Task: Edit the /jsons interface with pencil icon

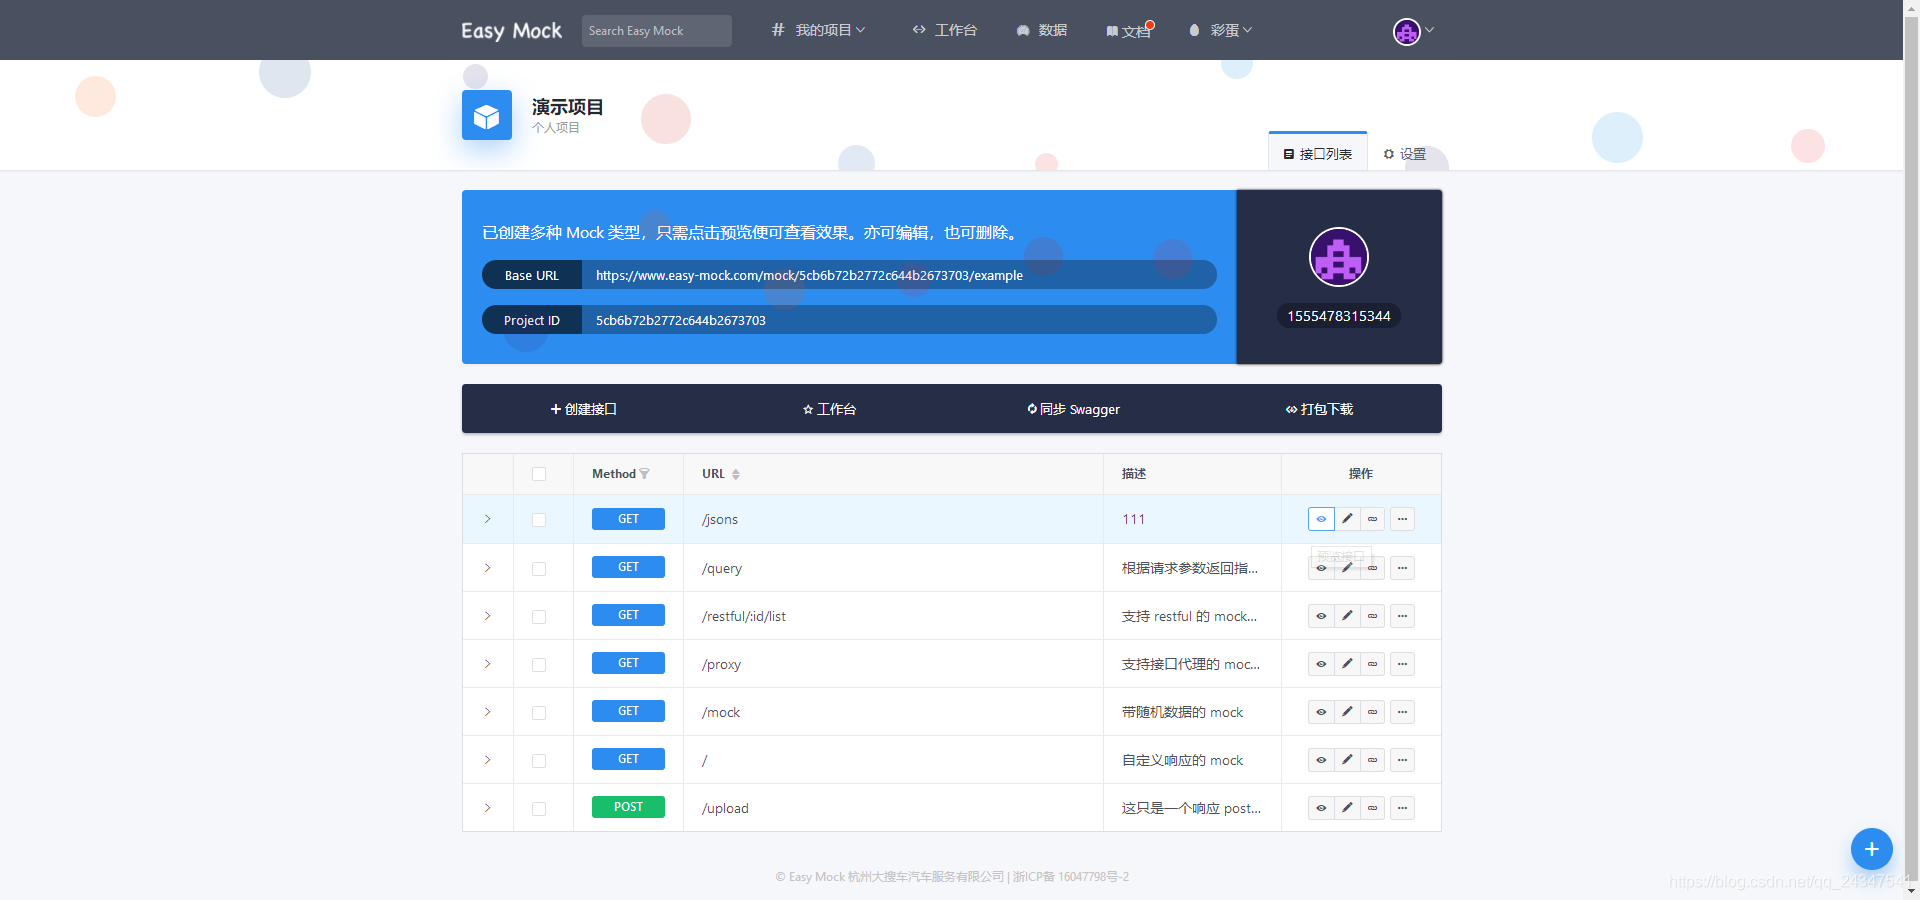Action: [x=1347, y=519]
